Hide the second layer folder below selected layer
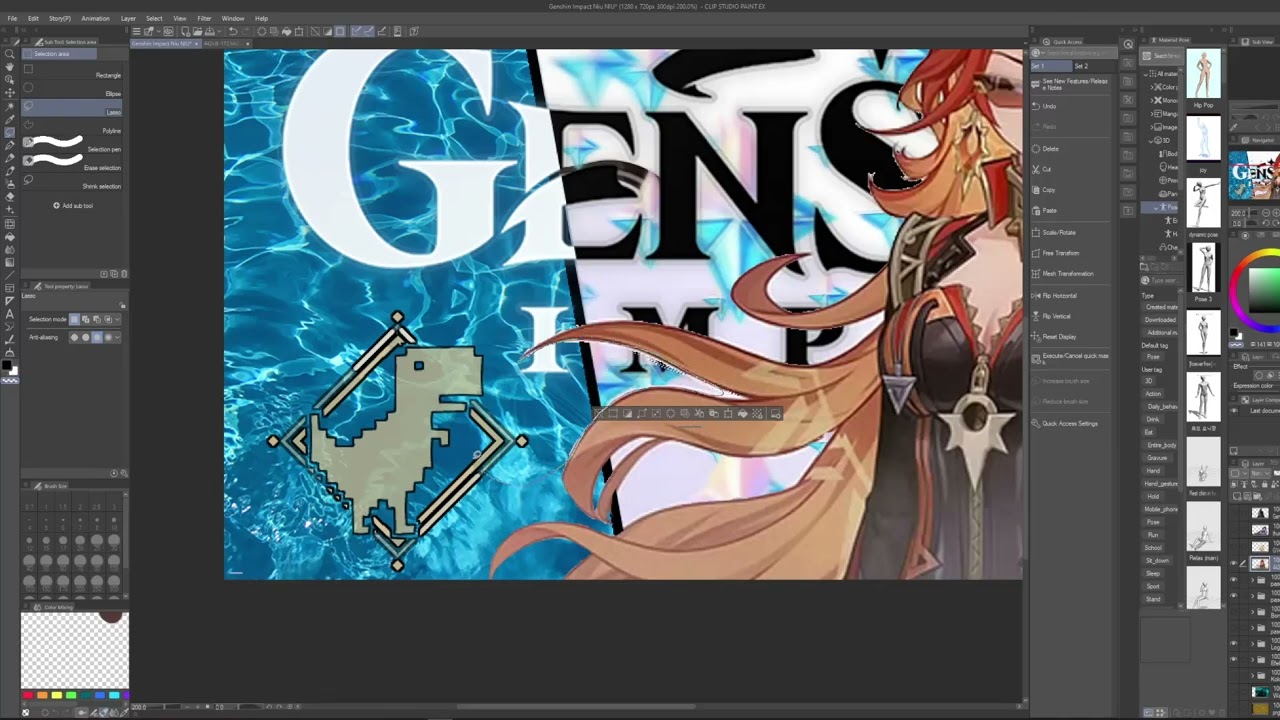 point(1233,596)
